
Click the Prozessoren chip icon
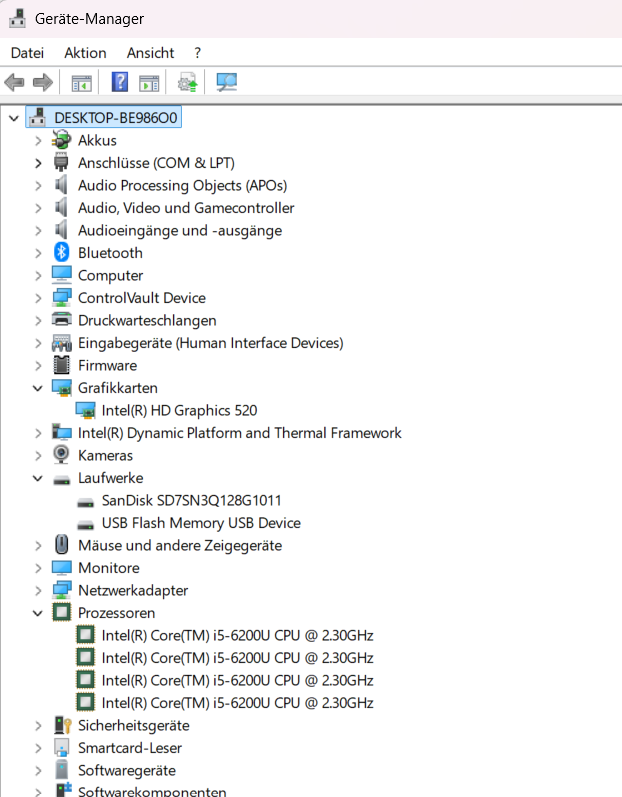click(x=61, y=612)
